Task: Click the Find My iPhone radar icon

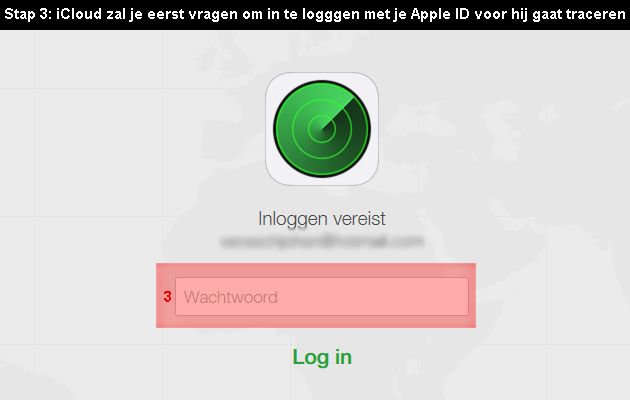Action: click(322, 129)
